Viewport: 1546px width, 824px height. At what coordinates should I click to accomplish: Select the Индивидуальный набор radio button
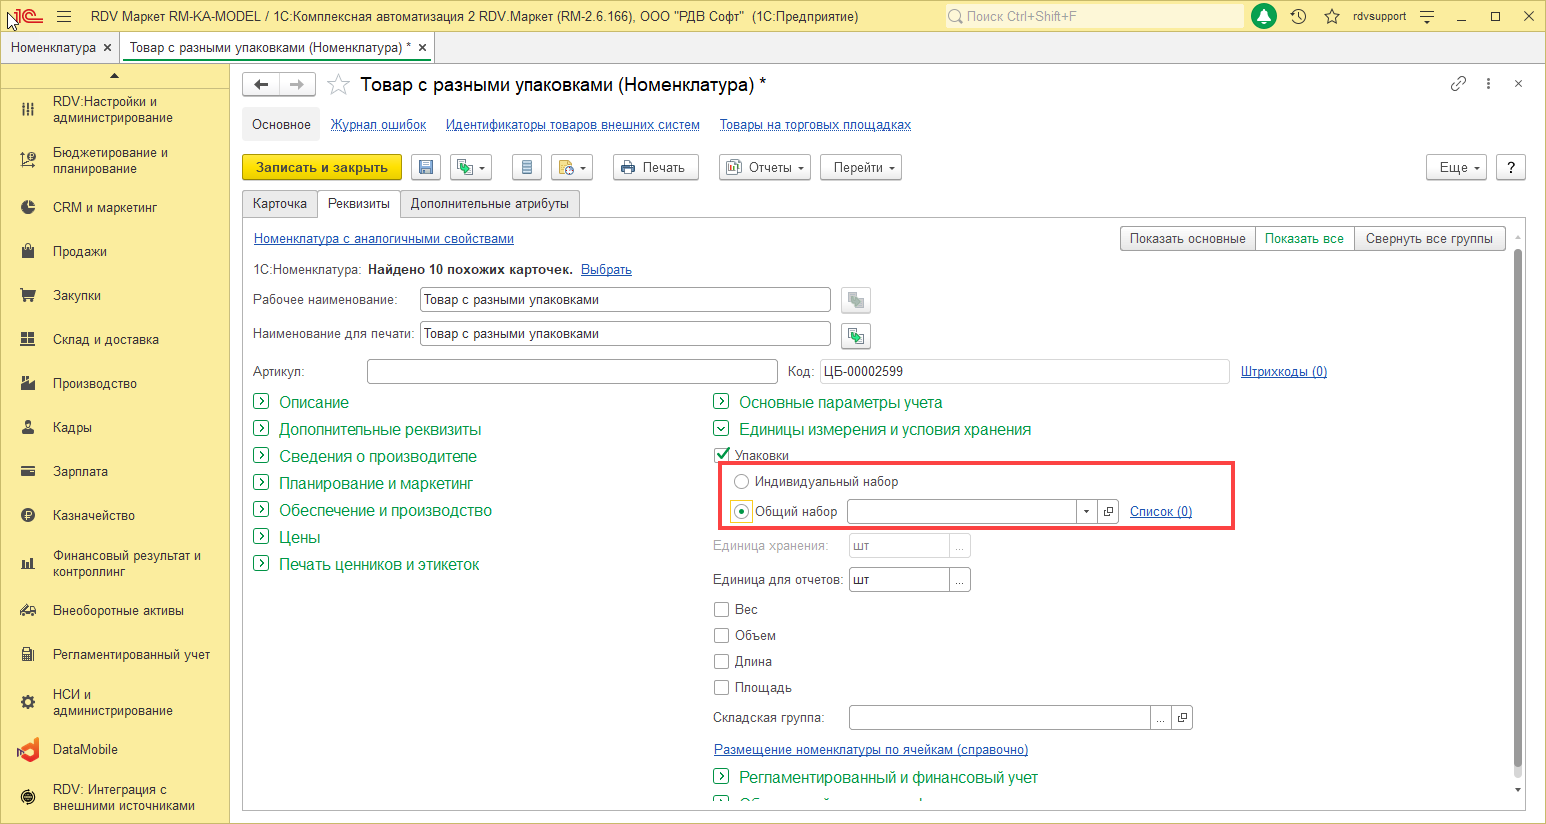[741, 482]
